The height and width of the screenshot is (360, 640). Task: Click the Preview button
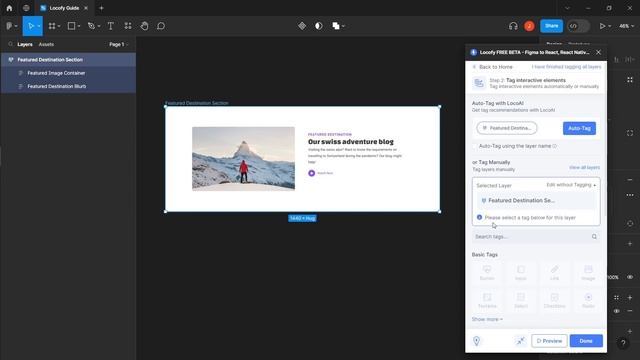pyautogui.click(x=549, y=341)
